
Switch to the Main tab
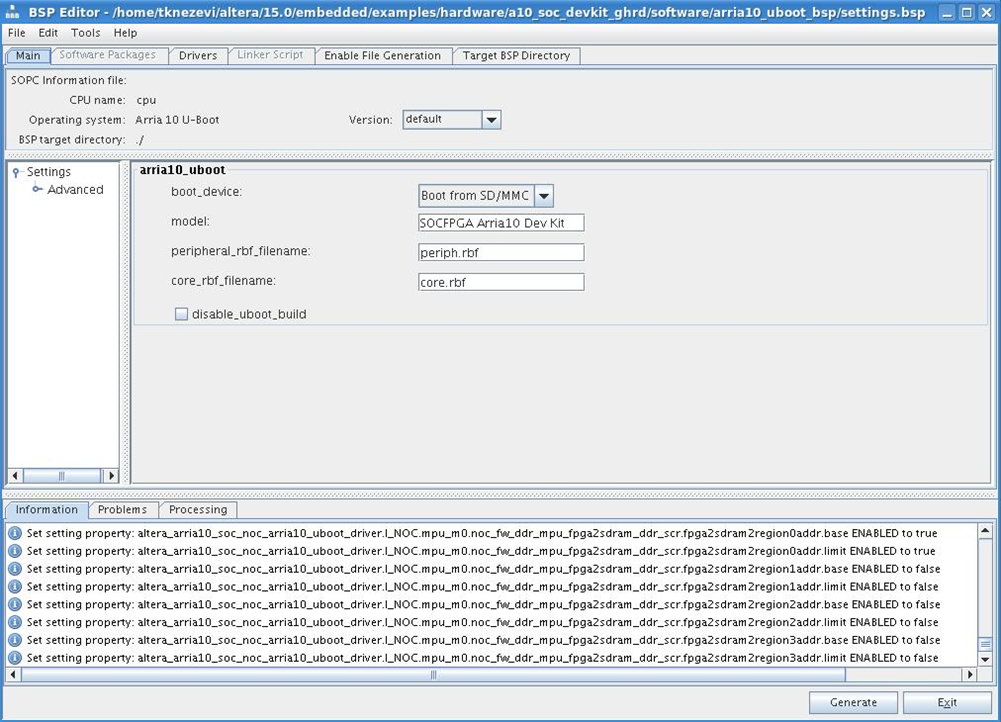[28, 56]
